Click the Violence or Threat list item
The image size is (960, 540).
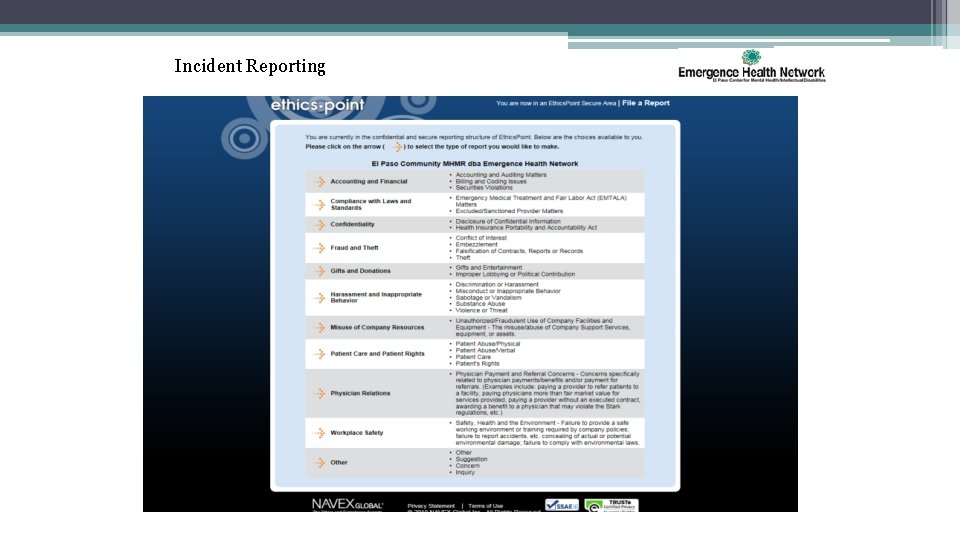click(x=481, y=310)
